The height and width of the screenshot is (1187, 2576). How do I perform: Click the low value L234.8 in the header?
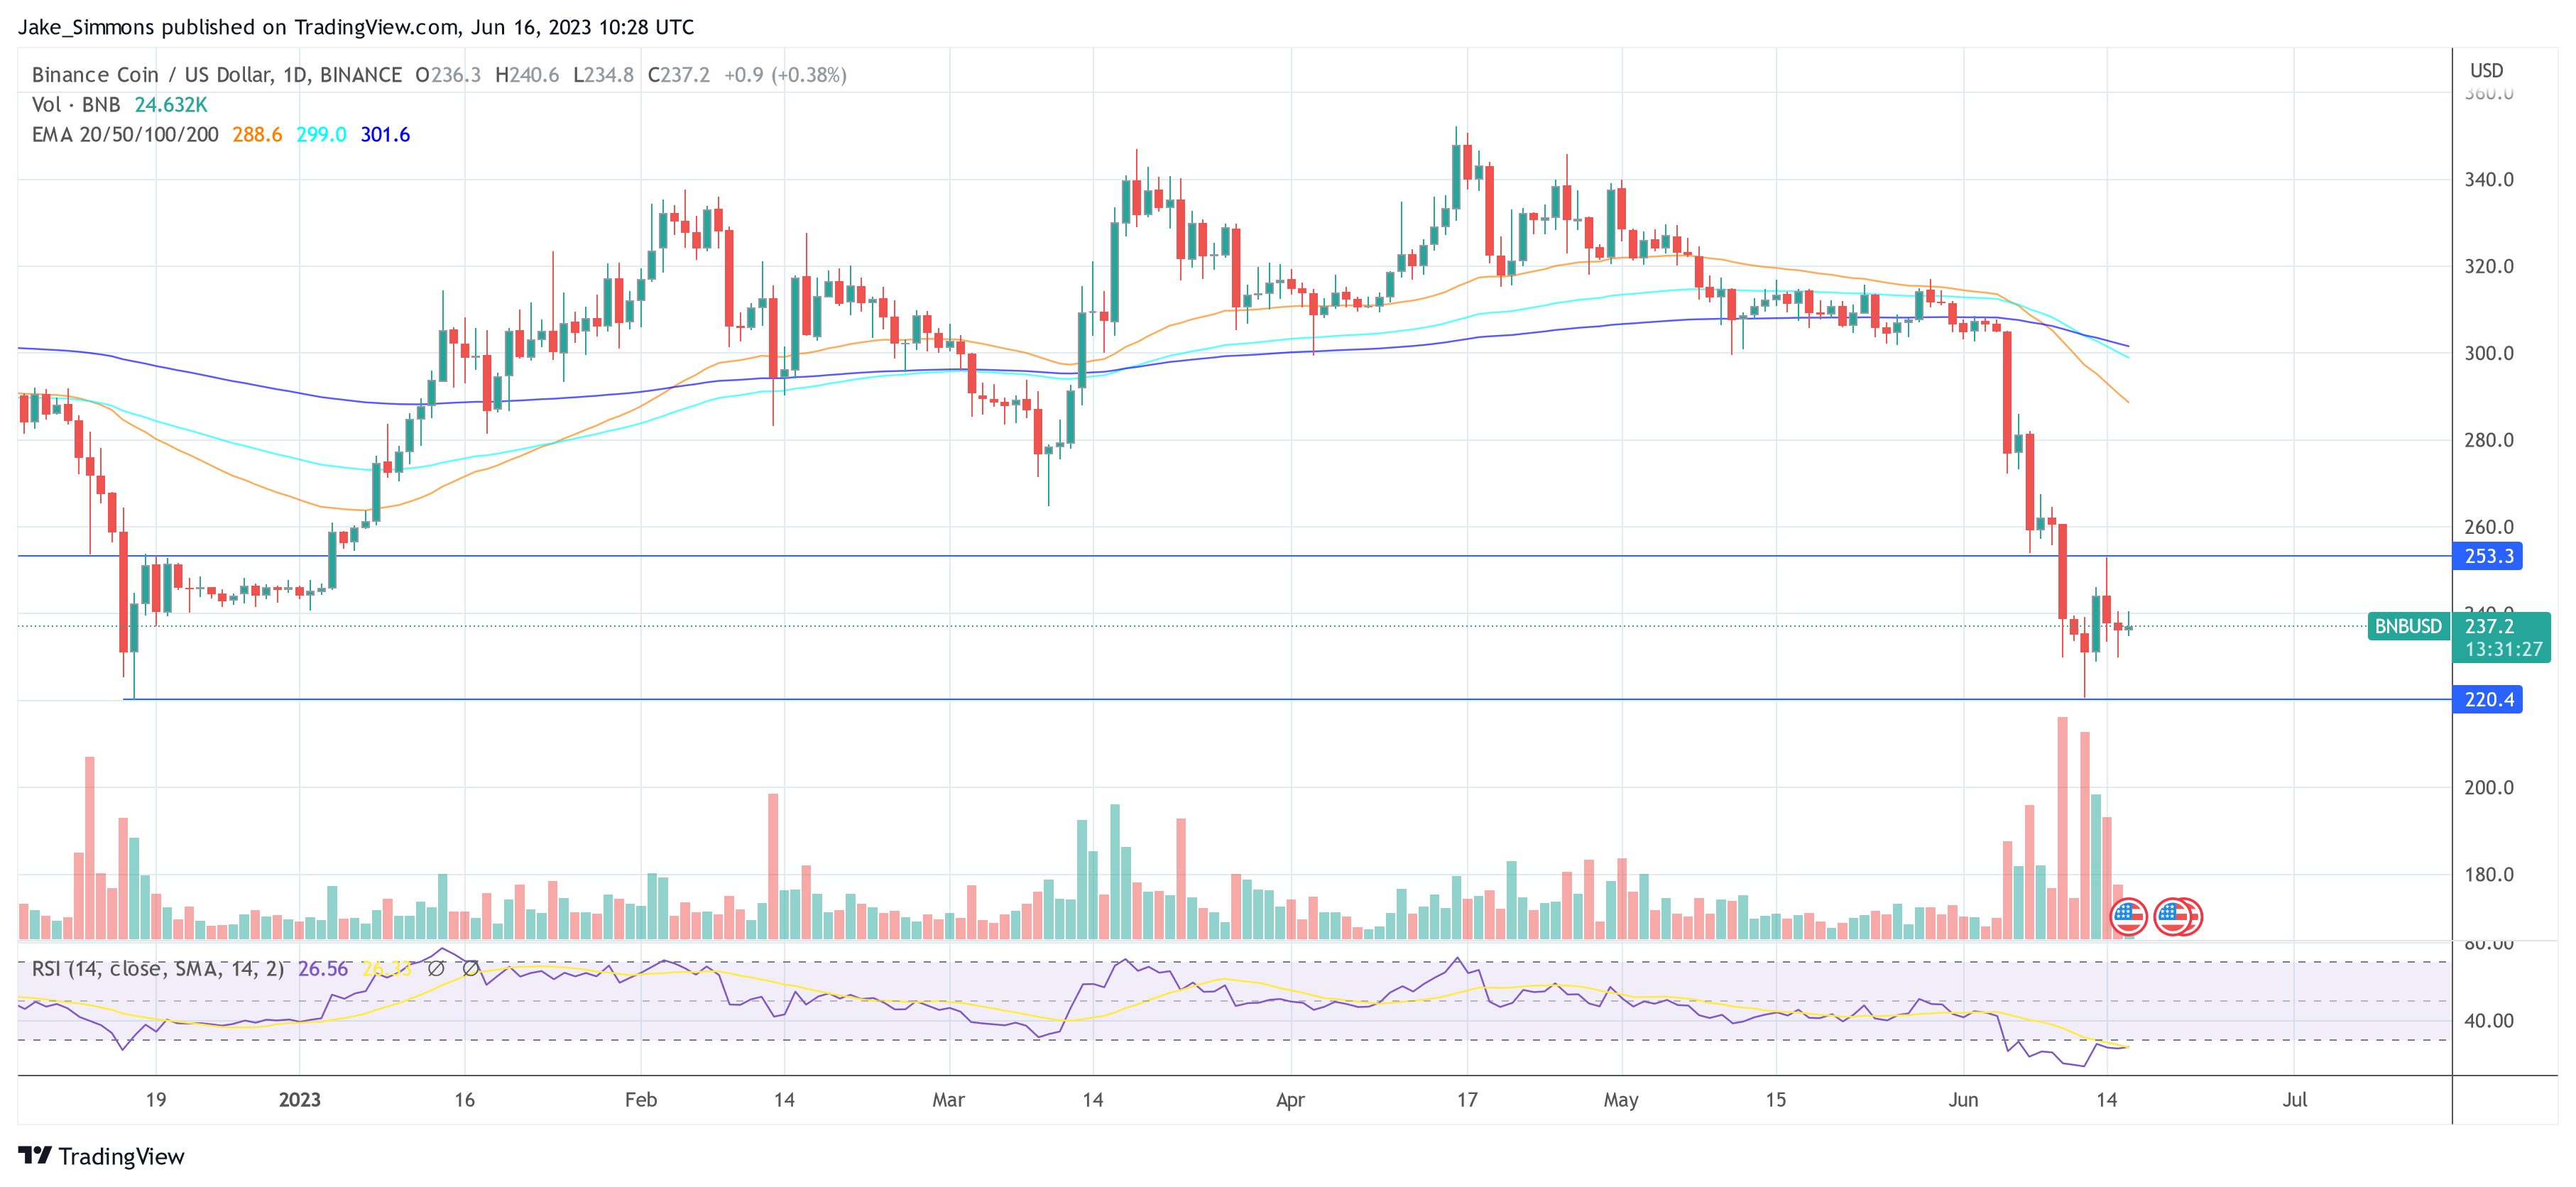click(603, 75)
